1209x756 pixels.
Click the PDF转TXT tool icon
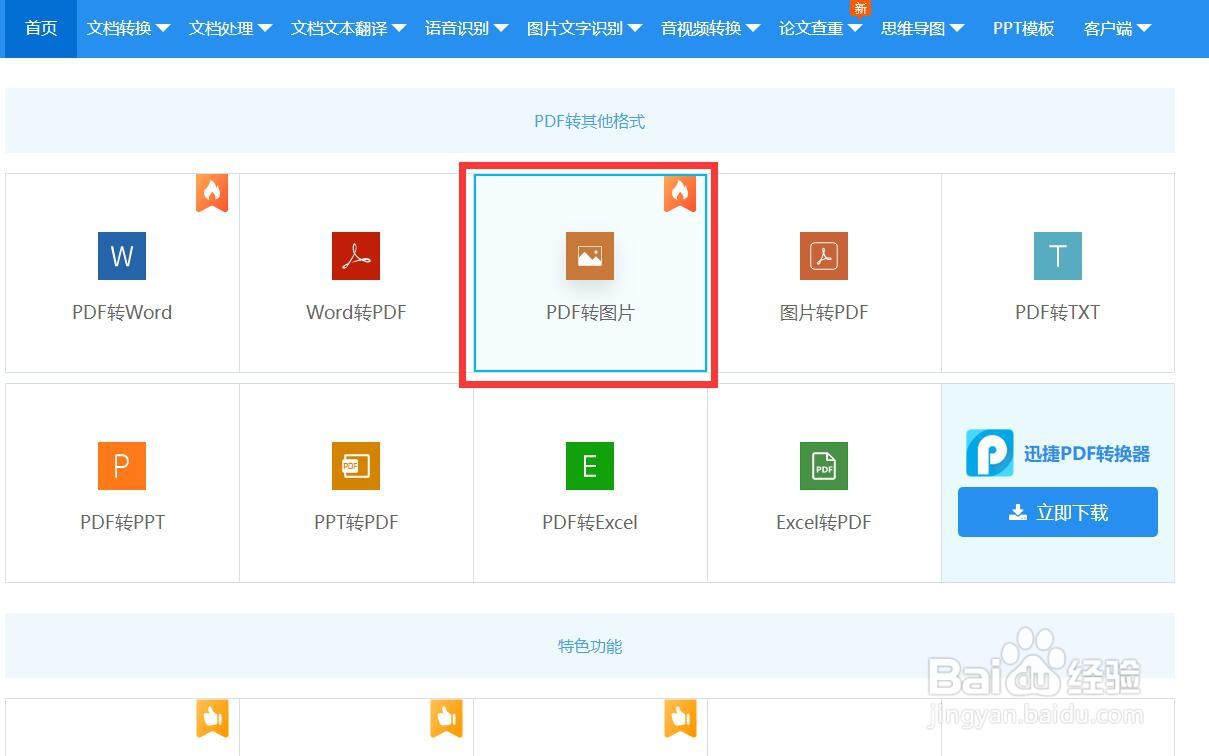coord(1057,256)
